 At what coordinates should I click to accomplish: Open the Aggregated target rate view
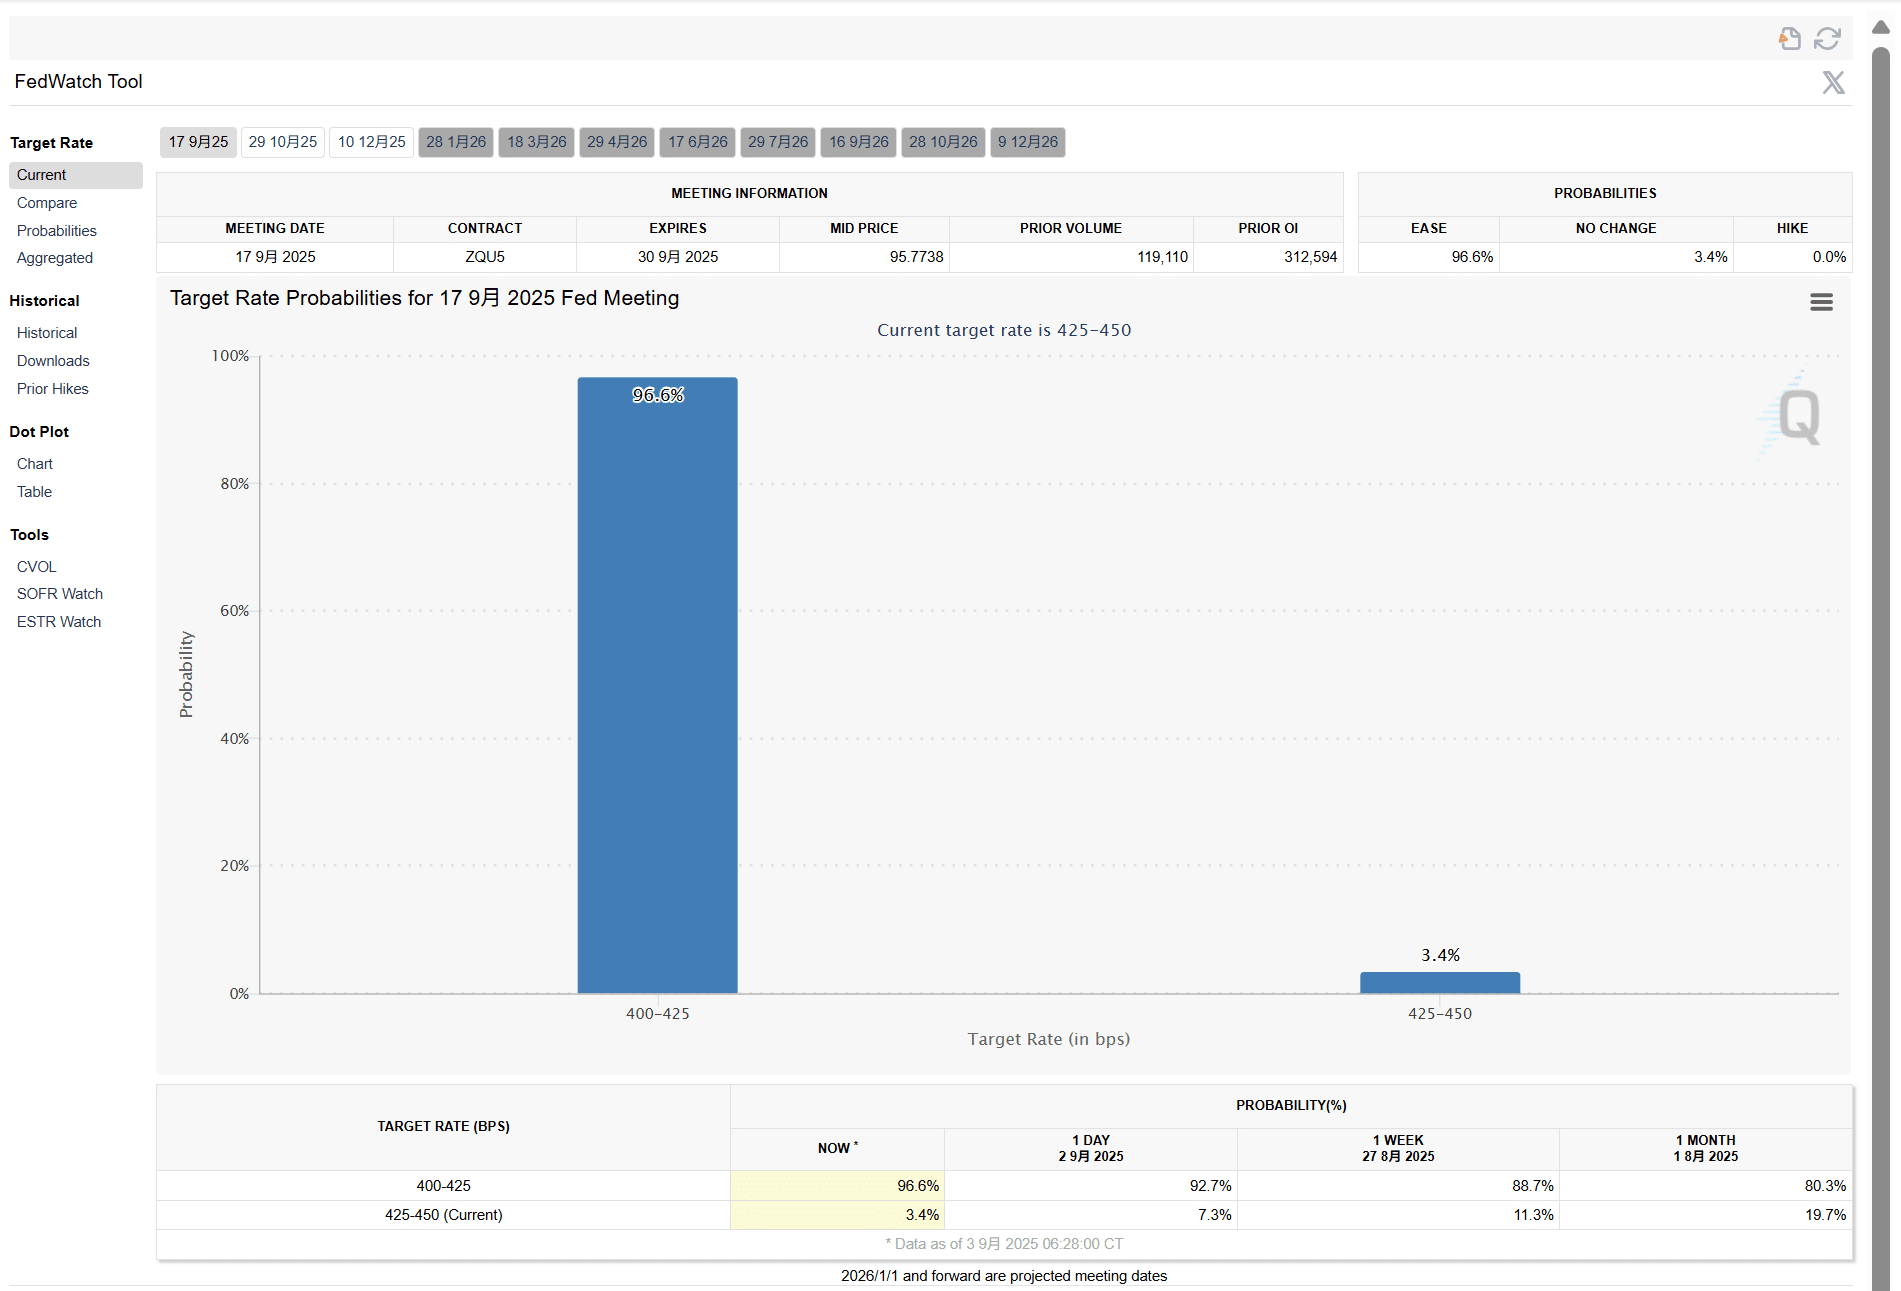(55, 258)
